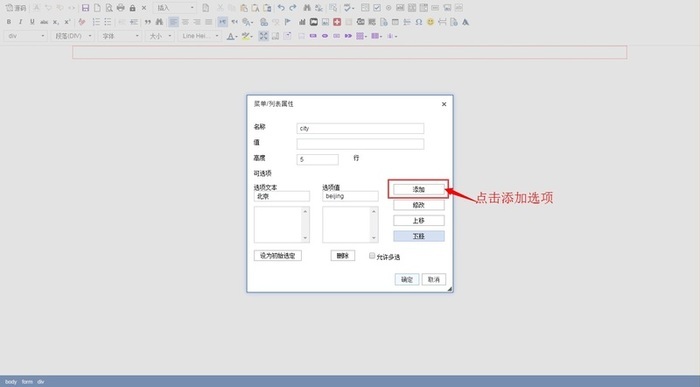
Task: Click the New Page icon
Action: pyautogui.click(x=97, y=8)
